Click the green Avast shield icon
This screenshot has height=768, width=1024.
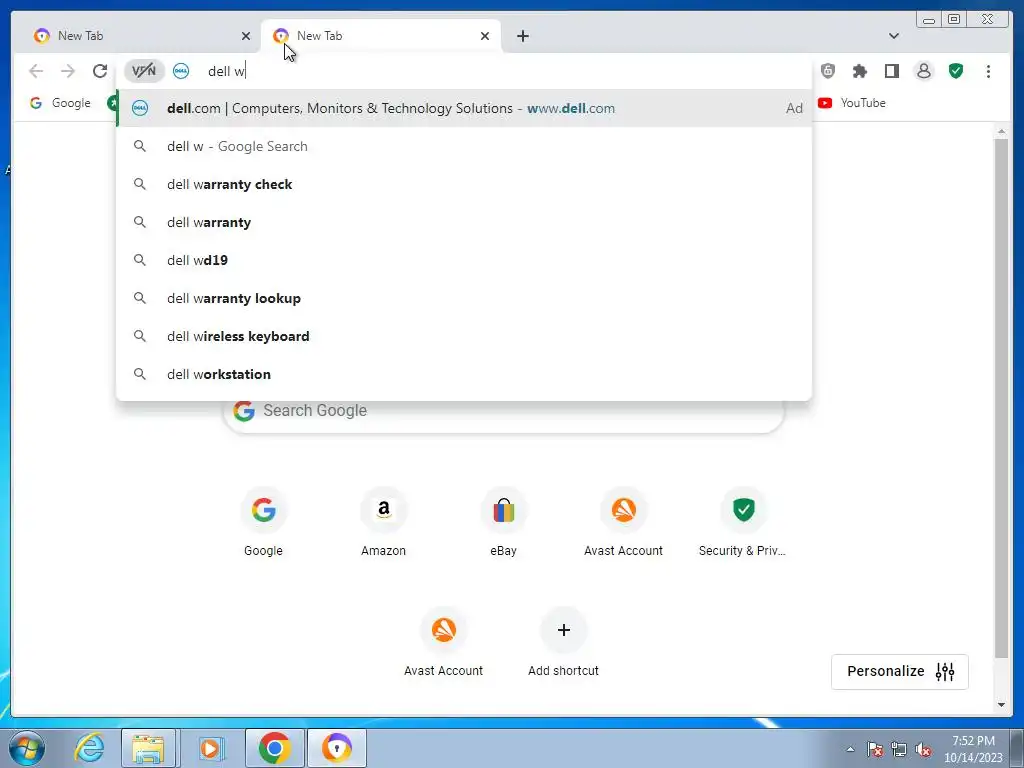955,71
